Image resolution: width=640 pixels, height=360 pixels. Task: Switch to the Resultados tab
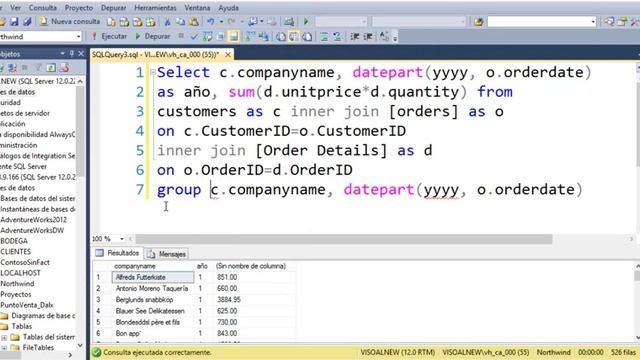coord(118,253)
